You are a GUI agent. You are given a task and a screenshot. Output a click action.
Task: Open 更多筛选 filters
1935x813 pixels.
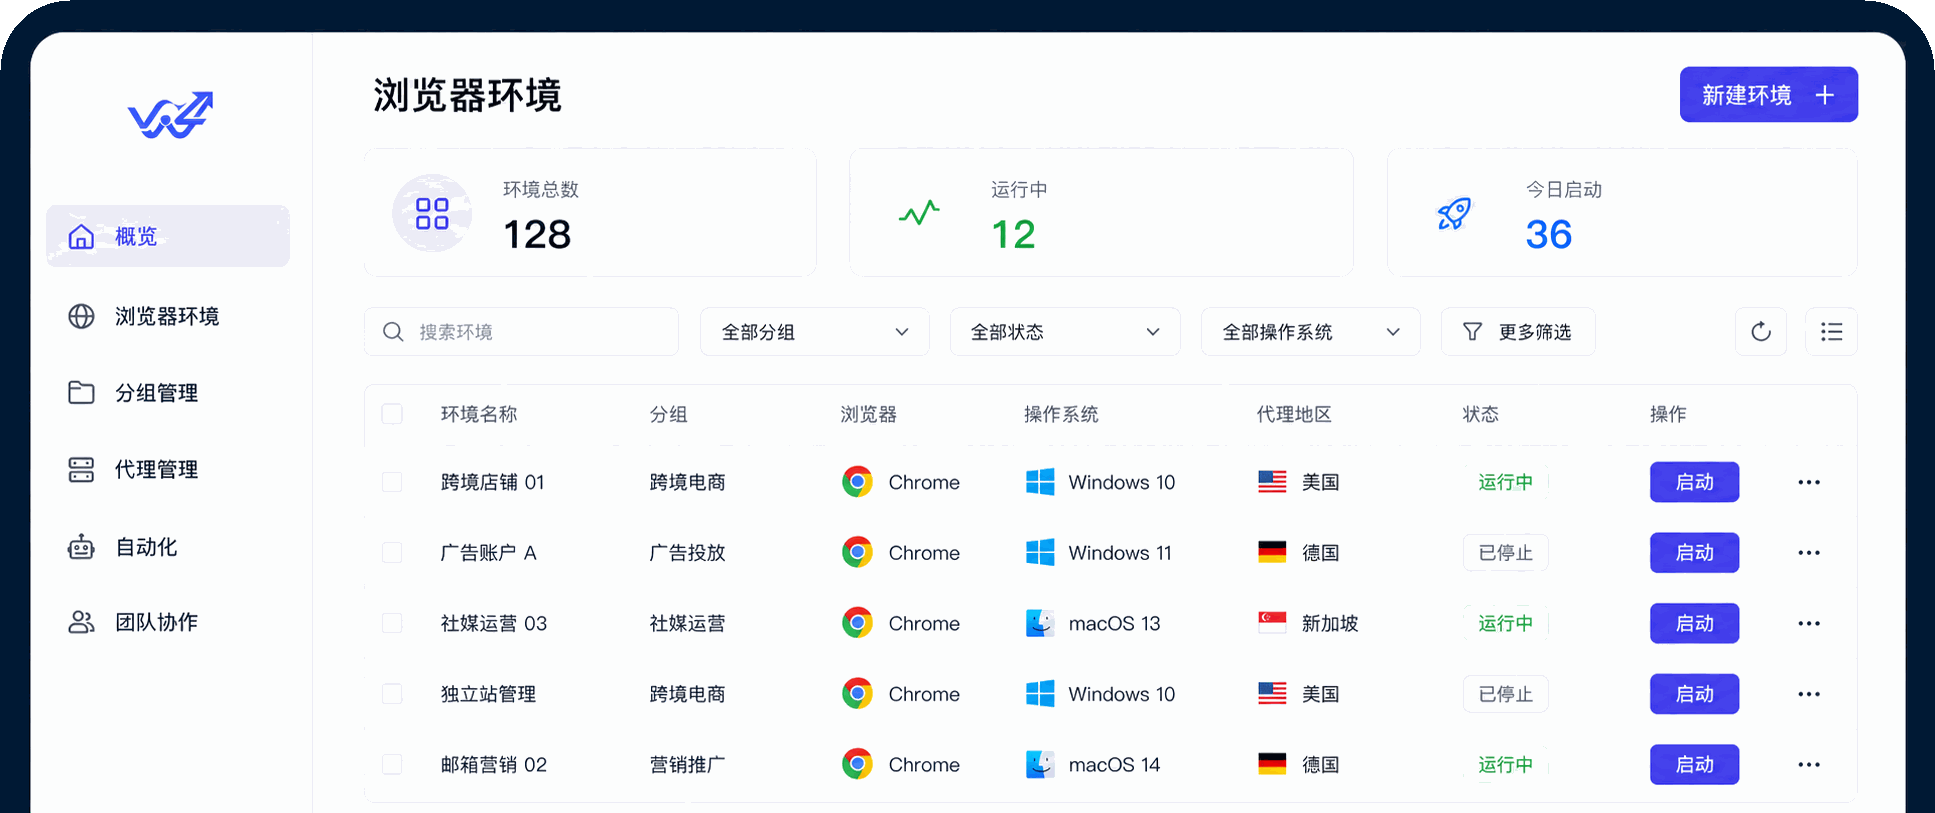tap(1517, 332)
